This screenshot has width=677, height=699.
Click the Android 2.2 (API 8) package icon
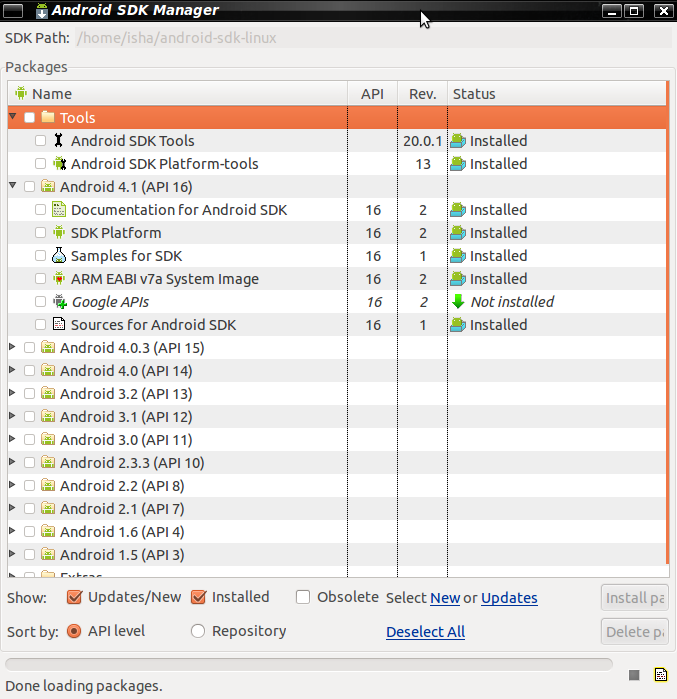coord(48,485)
